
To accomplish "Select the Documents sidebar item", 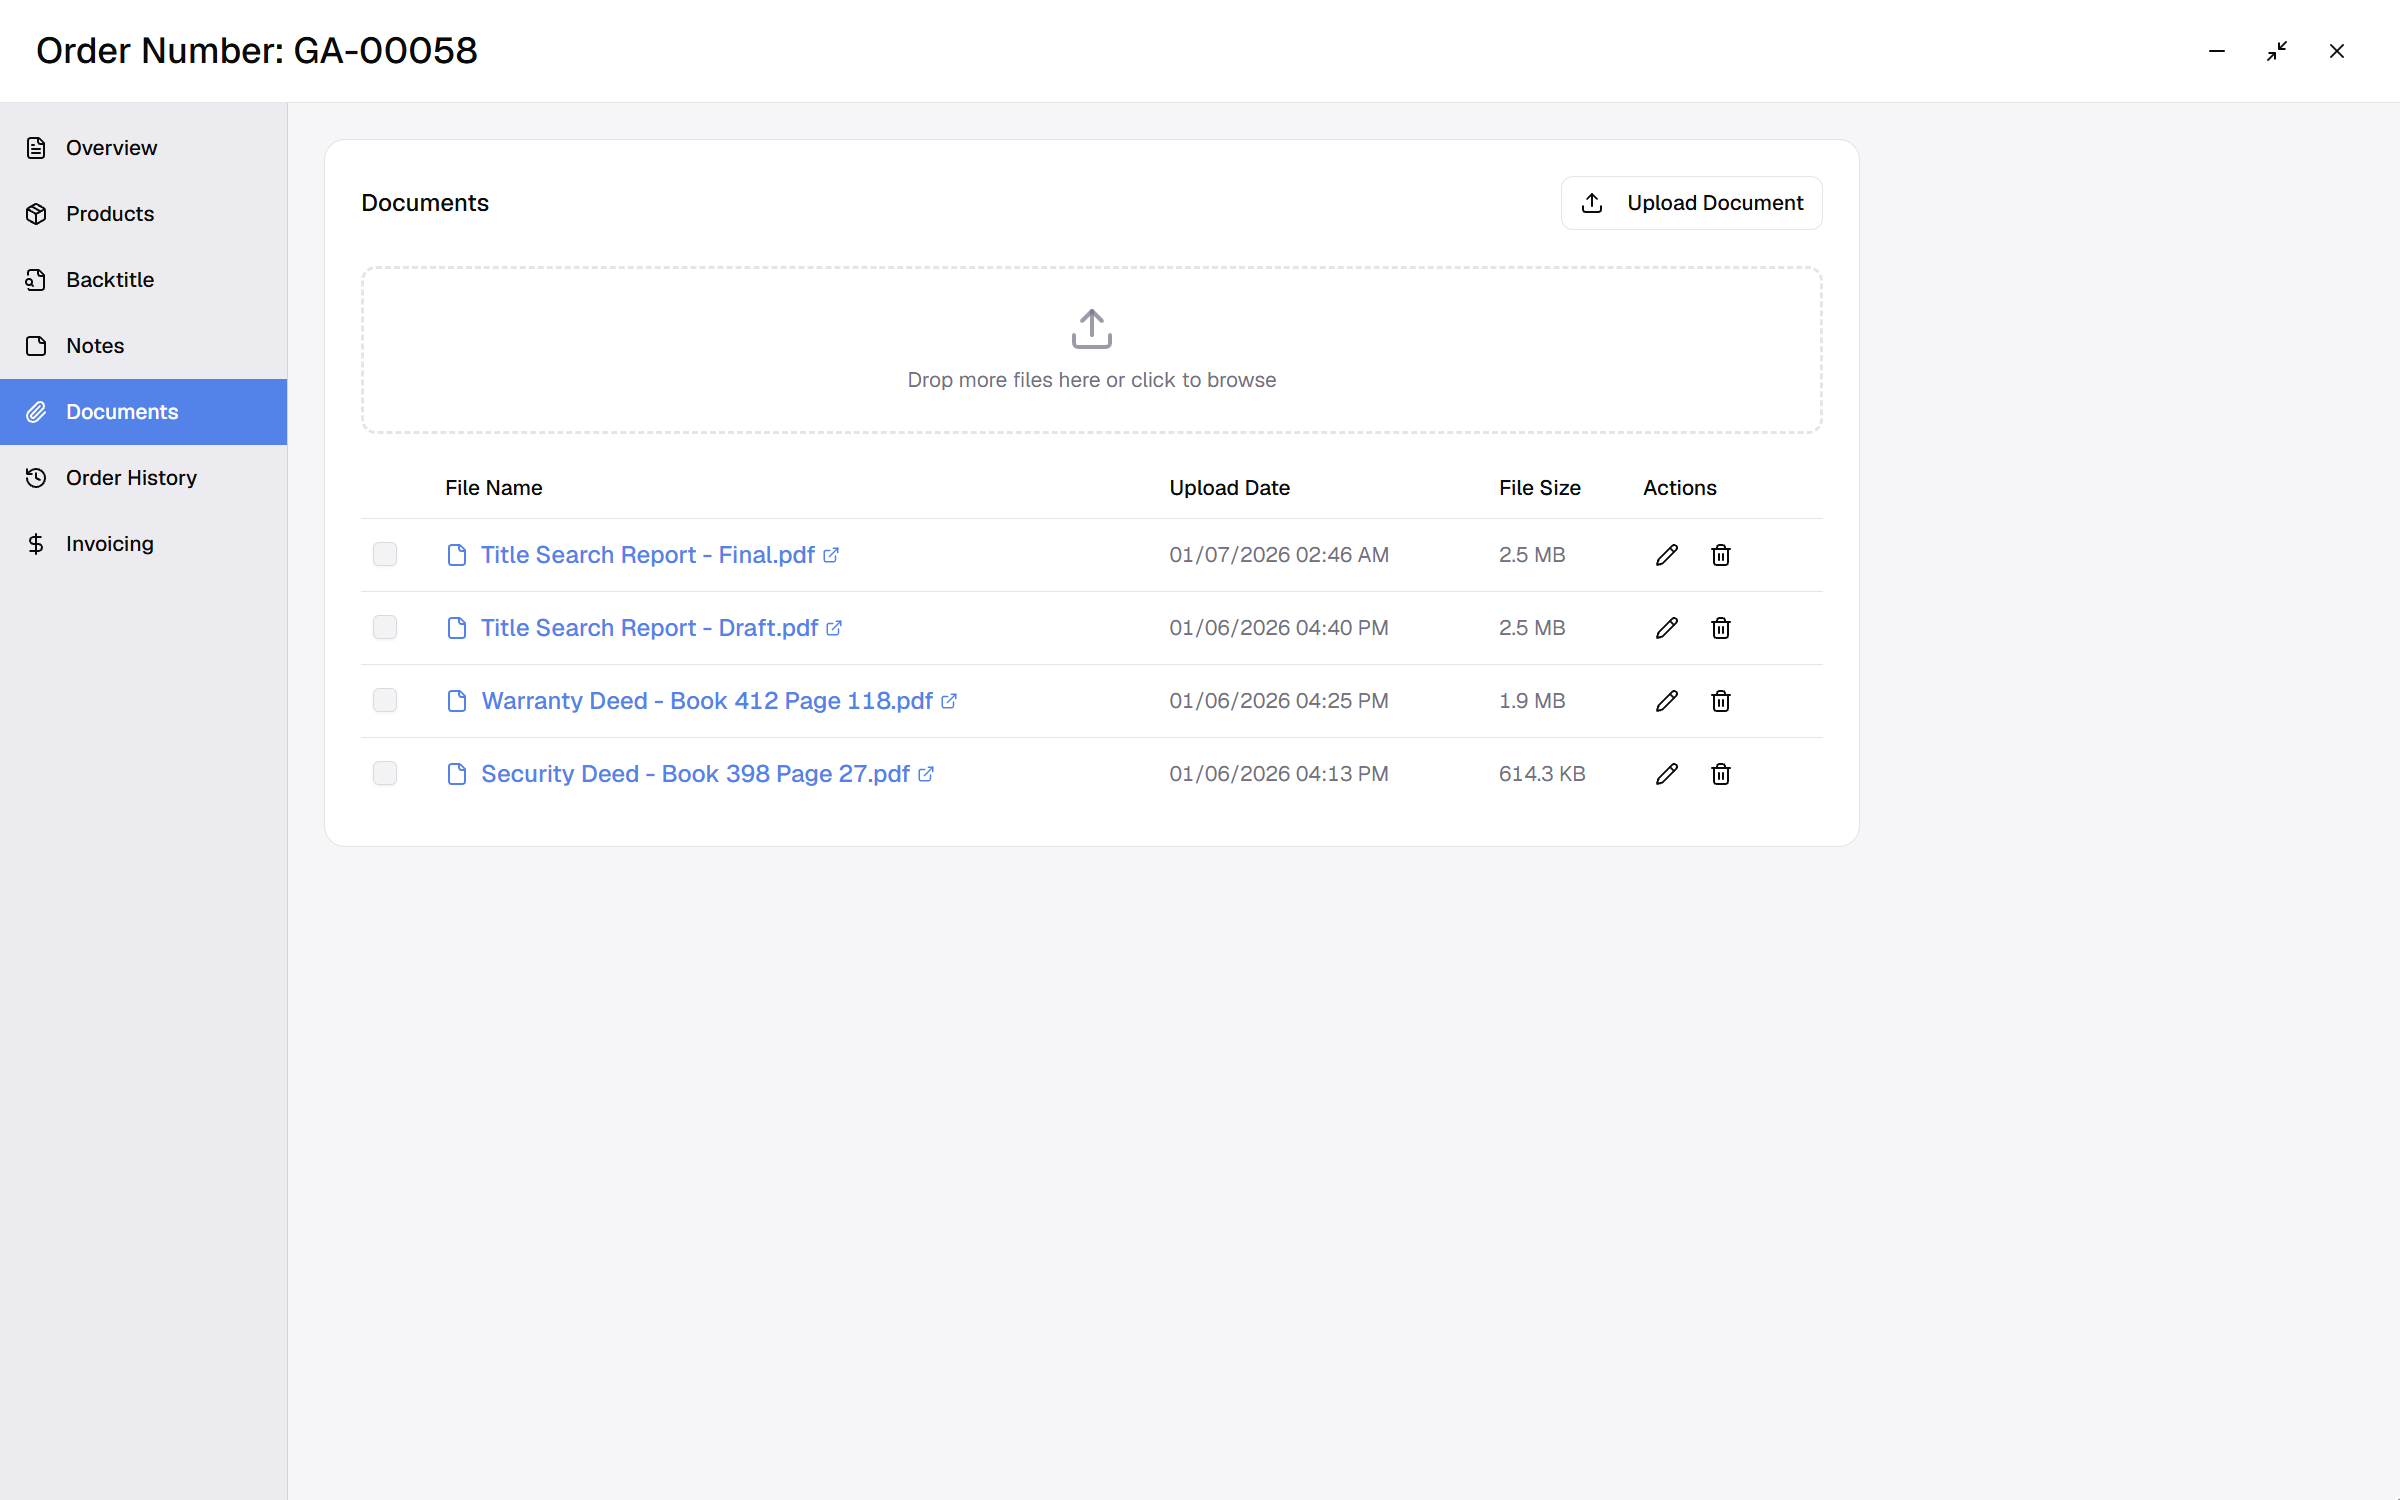I will [143, 412].
